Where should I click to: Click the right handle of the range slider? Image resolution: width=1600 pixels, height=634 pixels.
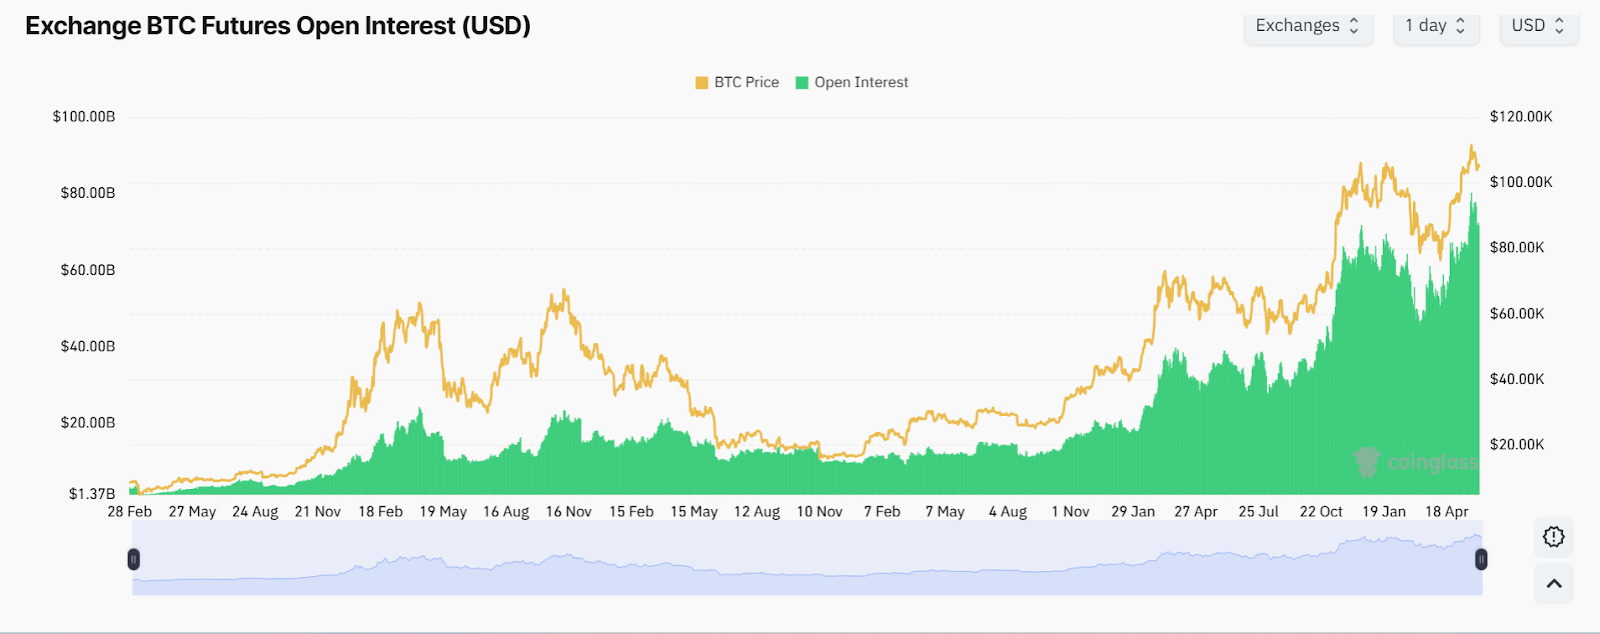pyautogui.click(x=1481, y=559)
